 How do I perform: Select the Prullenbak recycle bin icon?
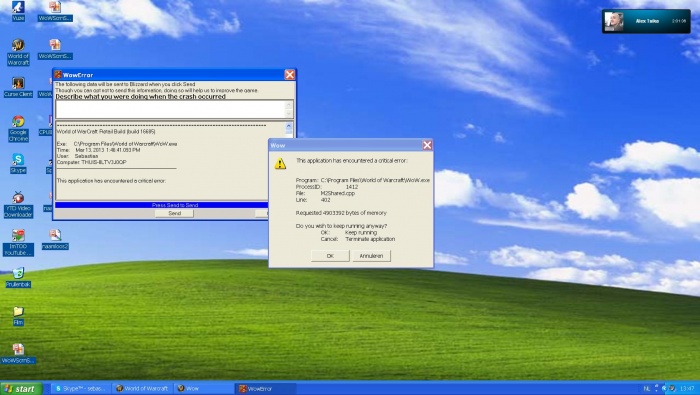[18, 277]
